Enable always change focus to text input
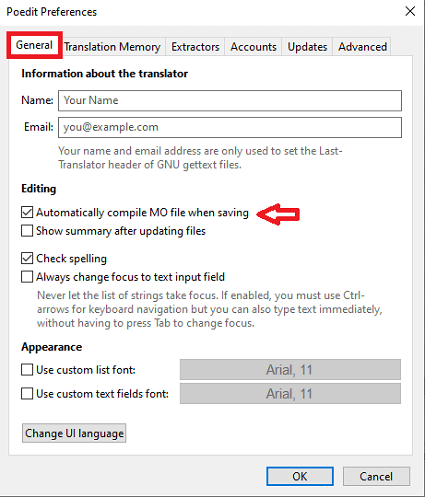Image resolution: width=425 pixels, height=497 pixels. (x=27, y=277)
